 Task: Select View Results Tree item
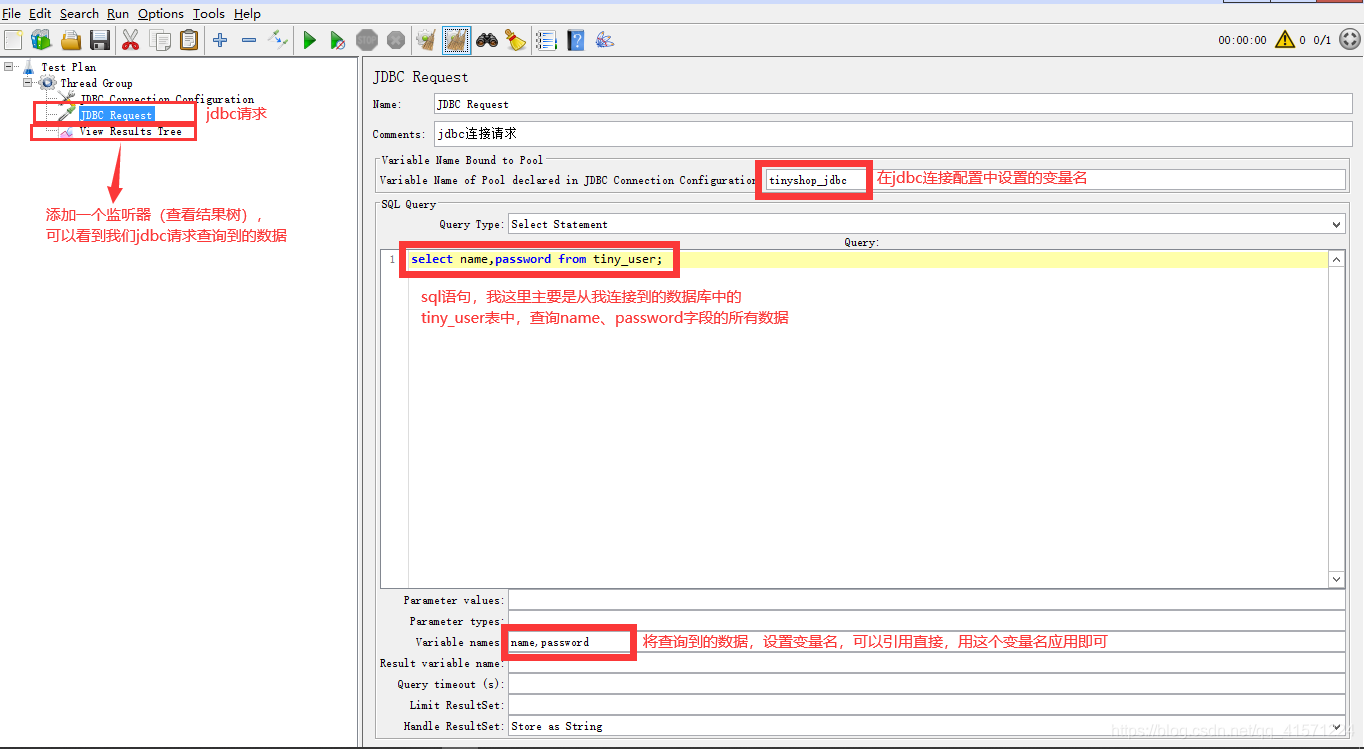click(130, 131)
